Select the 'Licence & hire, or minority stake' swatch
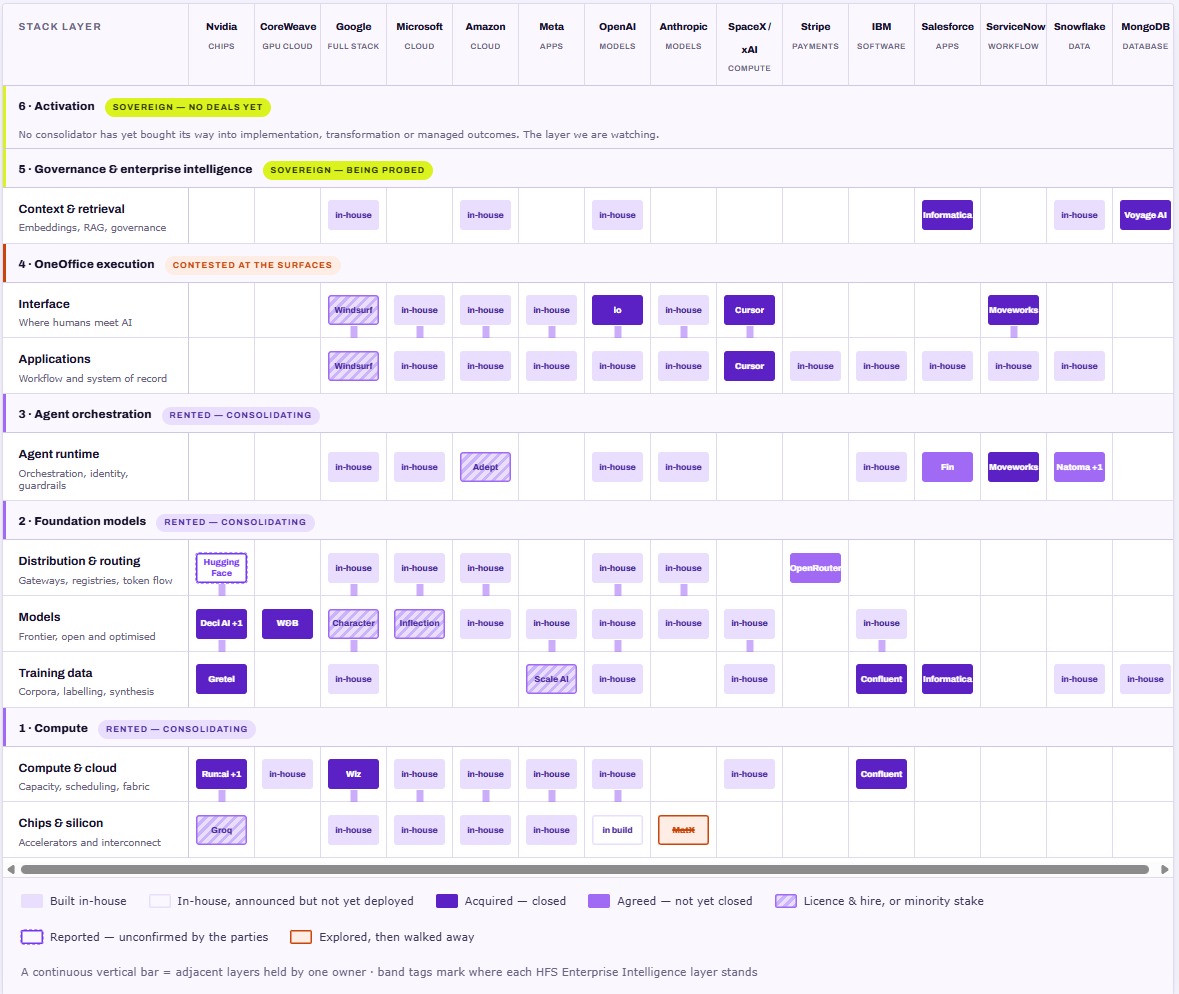The width and height of the screenshot is (1179, 994). (x=786, y=901)
